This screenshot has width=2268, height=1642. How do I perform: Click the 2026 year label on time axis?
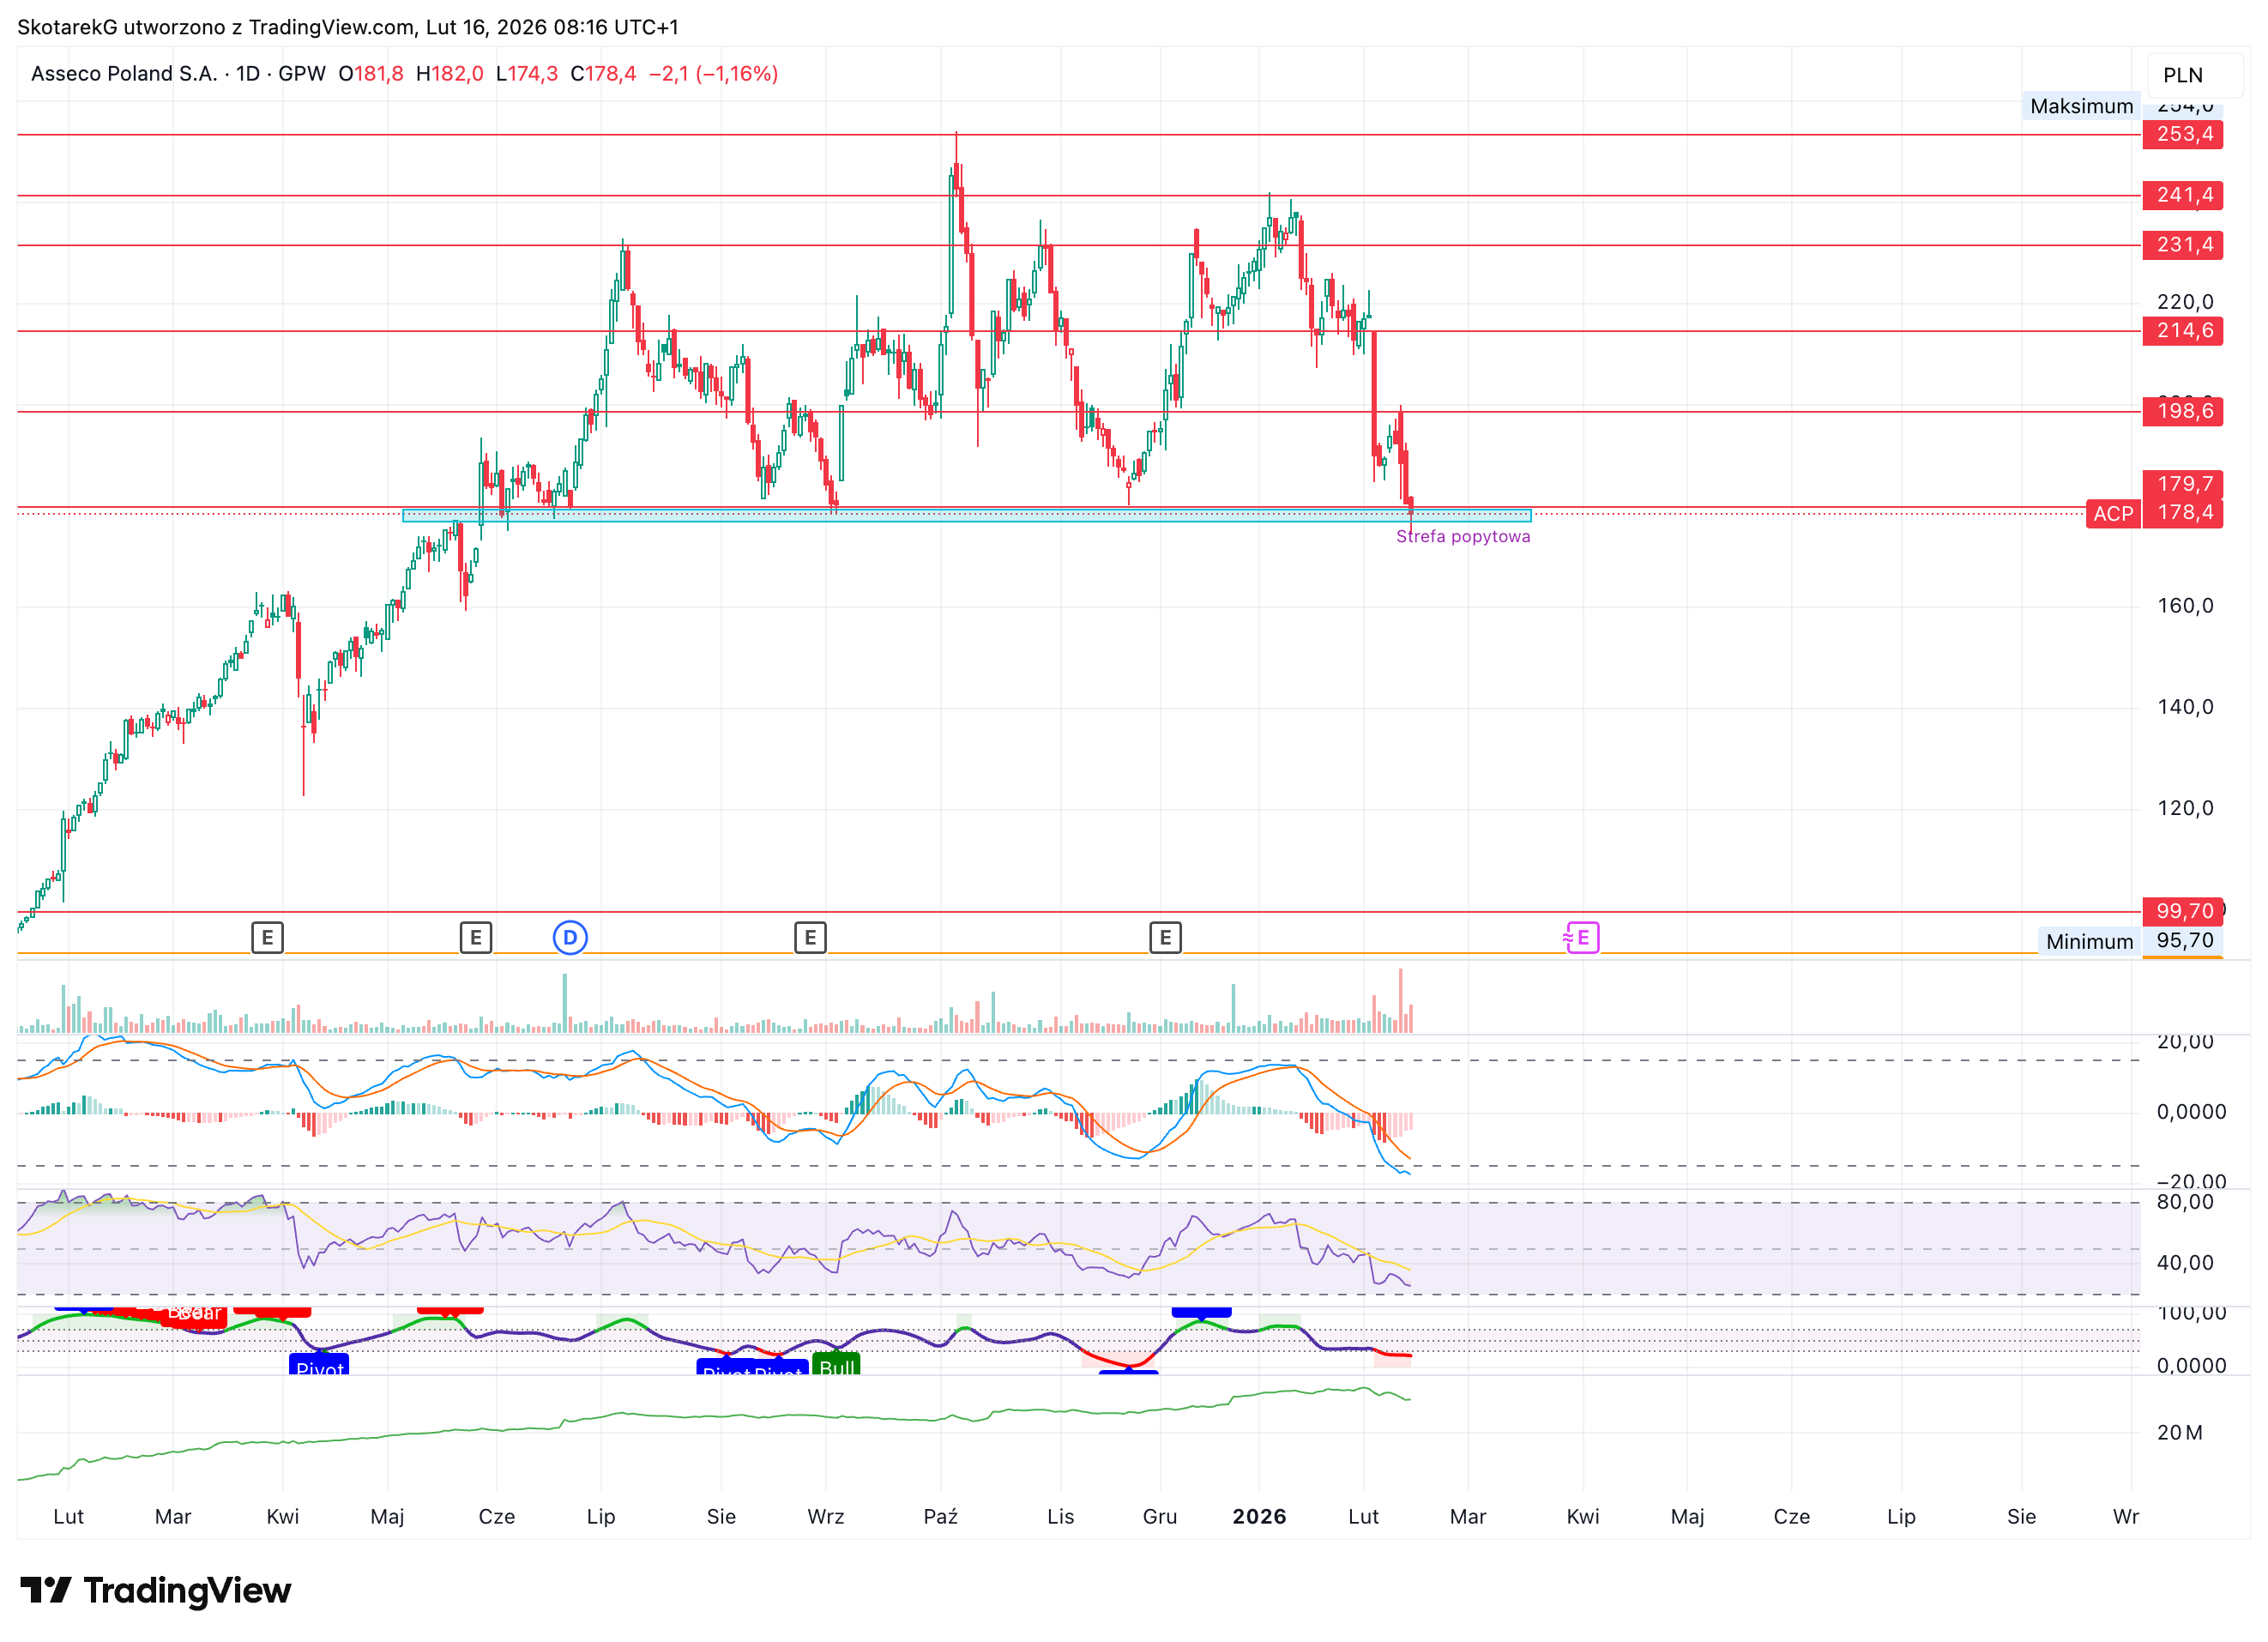[x=1259, y=1516]
